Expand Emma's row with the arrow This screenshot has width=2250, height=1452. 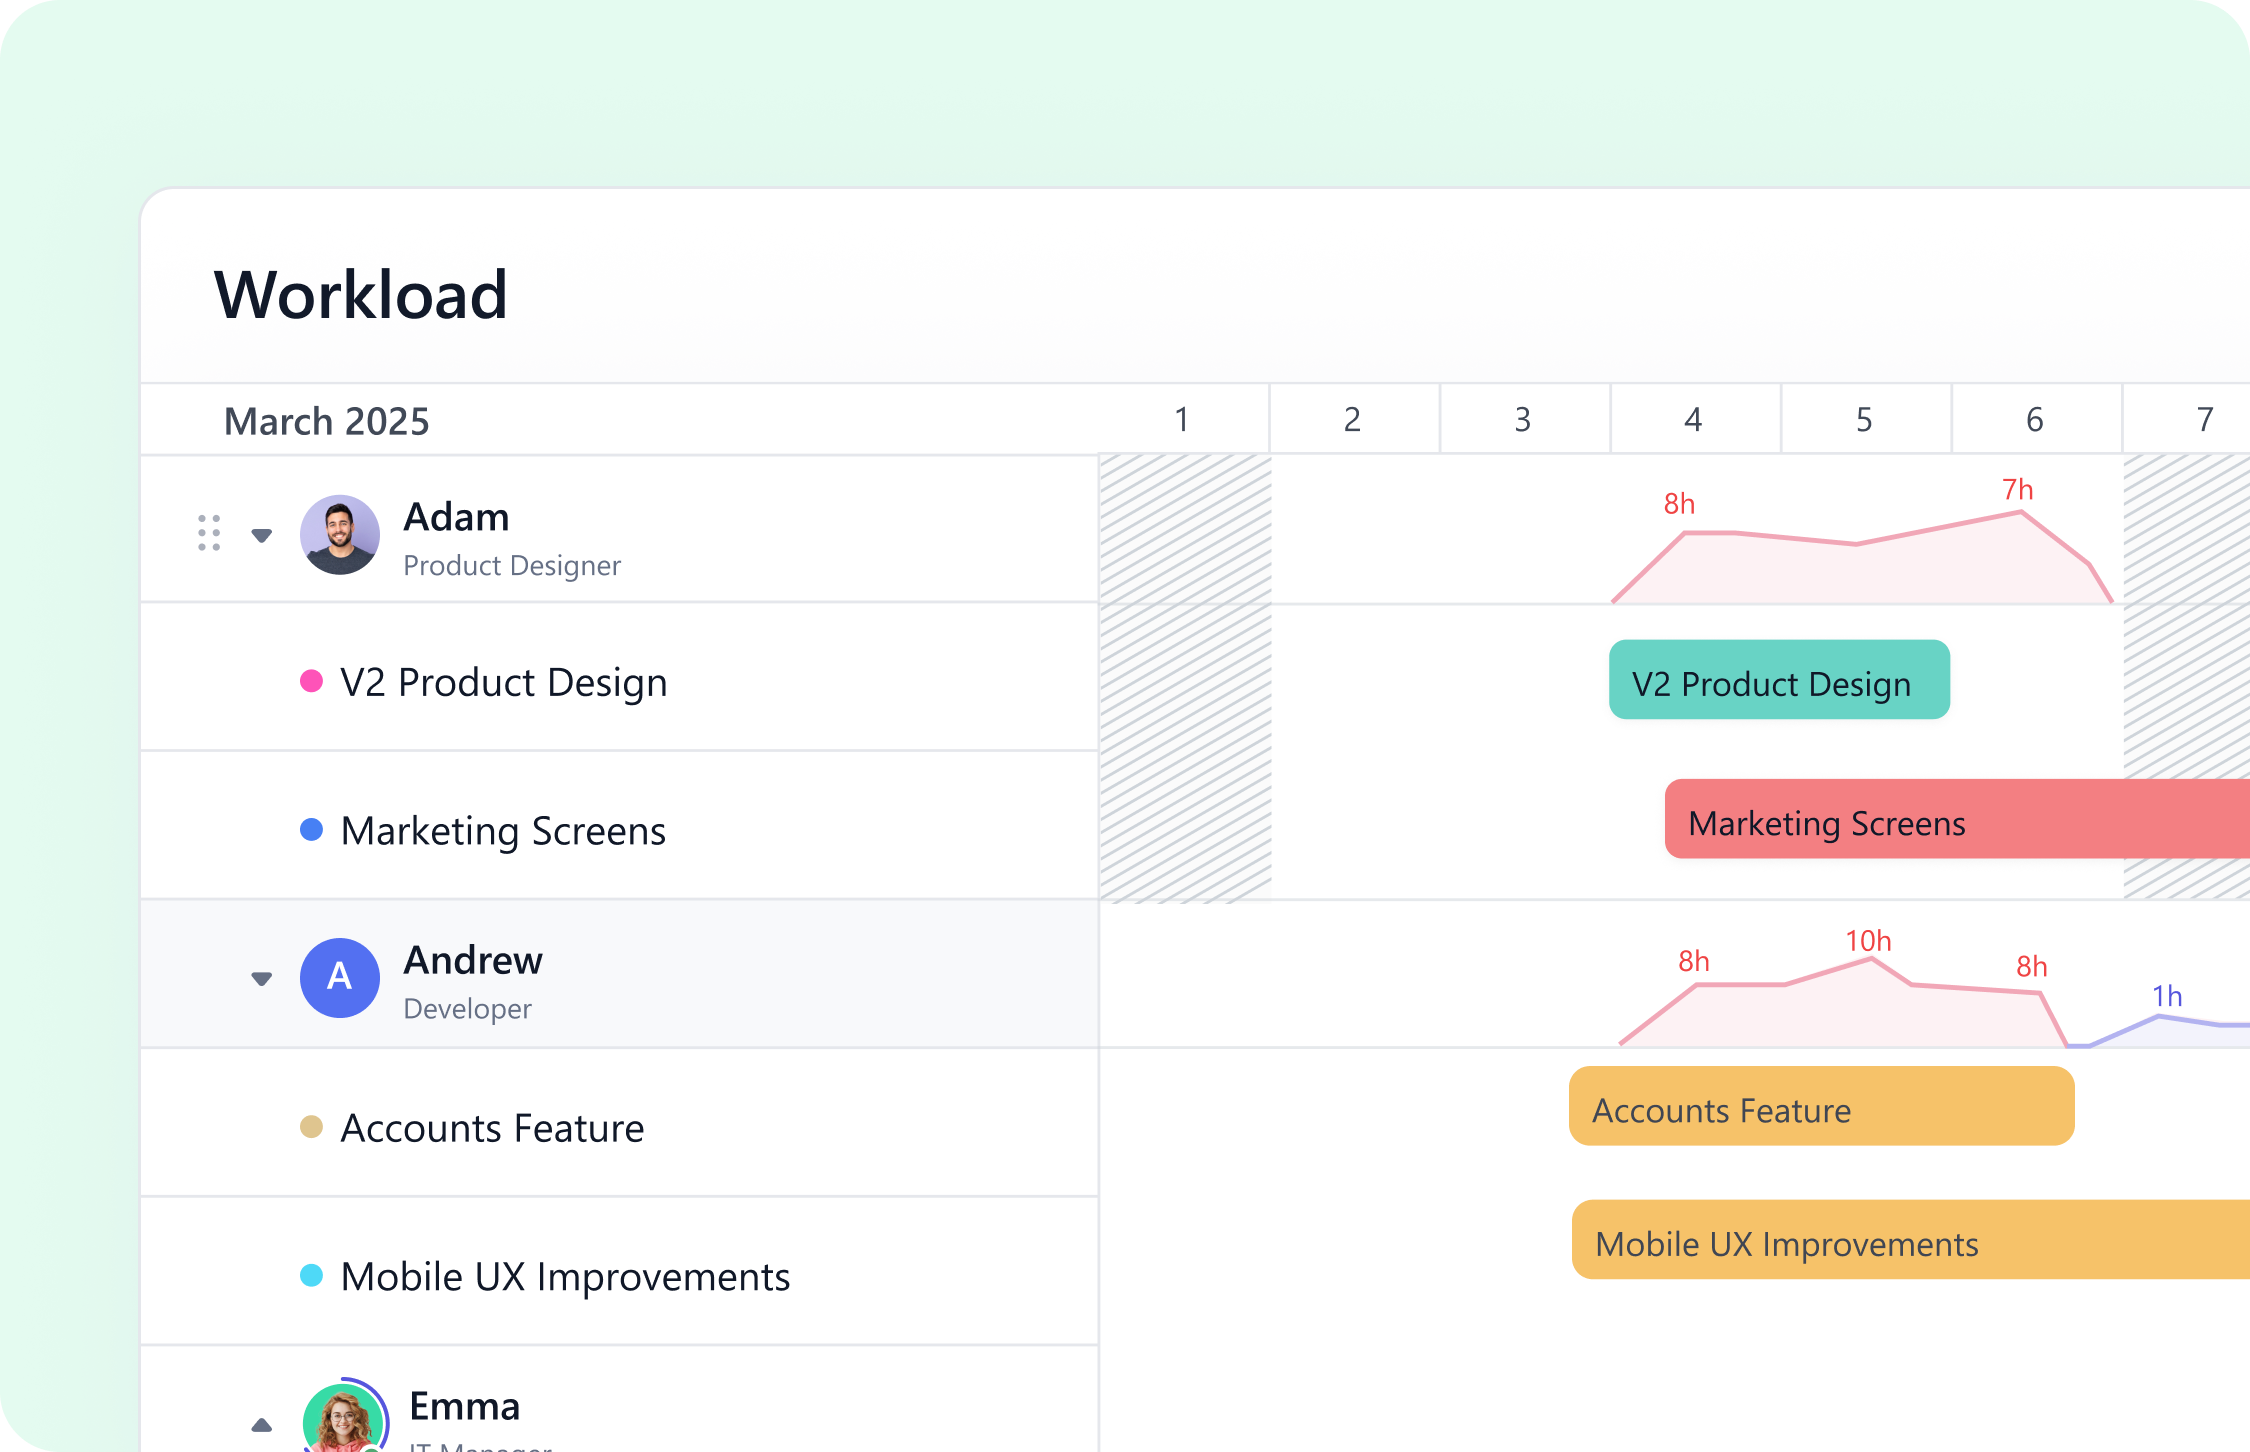(262, 1425)
